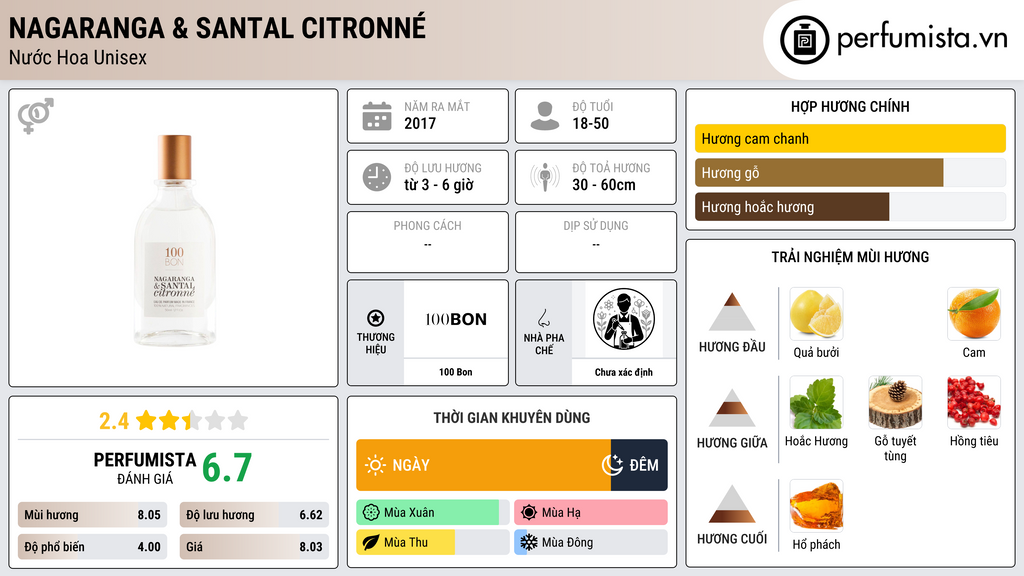Click the 100 Bon brand name link
This screenshot has width=1024, height=576.
[x=455, y=372]
